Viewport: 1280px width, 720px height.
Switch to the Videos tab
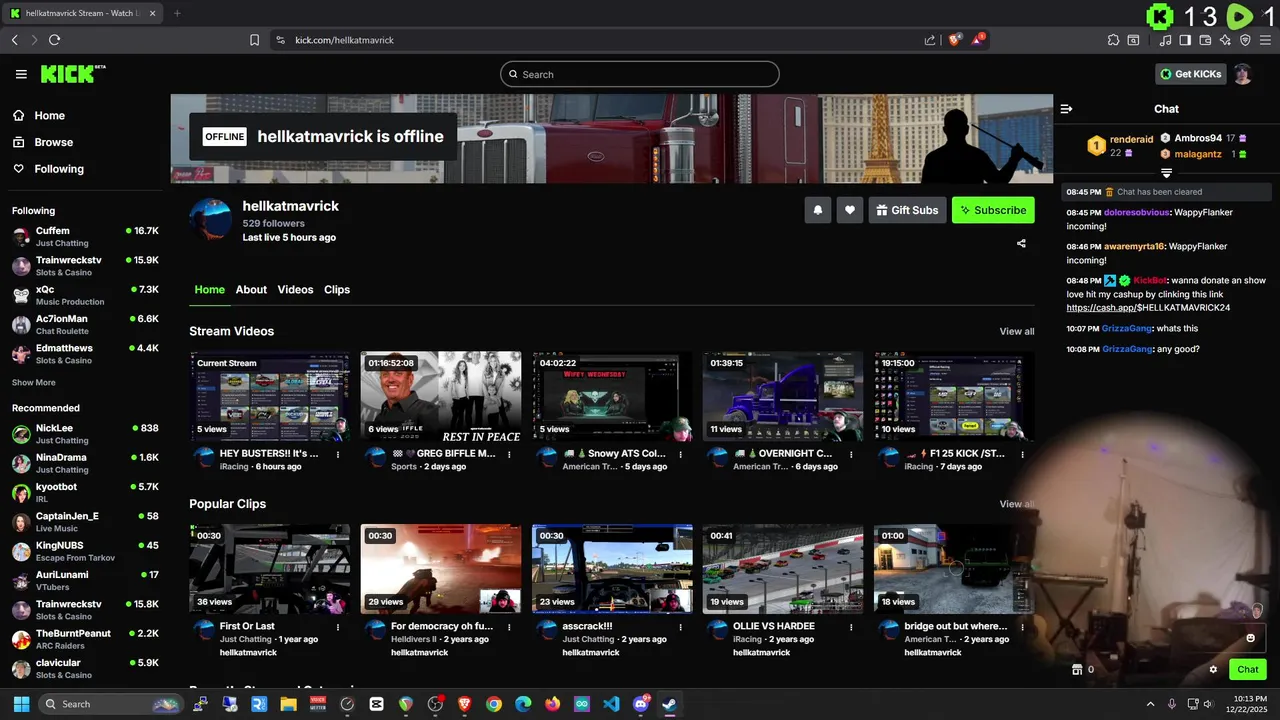click(x=295, y=289)
